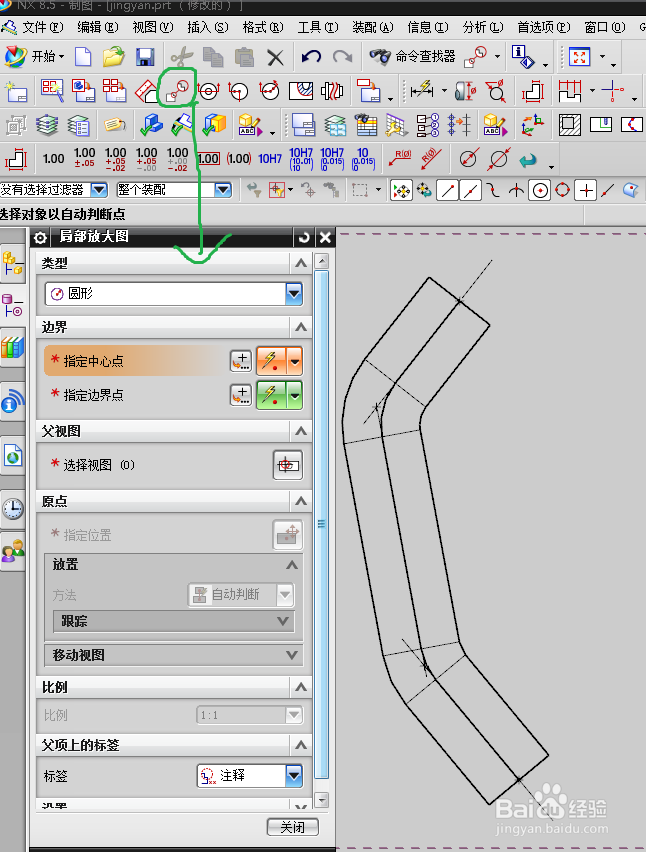Toggle the snap End Point option
This screenshot has width=646, height=852.
click(x=447, y=191)
